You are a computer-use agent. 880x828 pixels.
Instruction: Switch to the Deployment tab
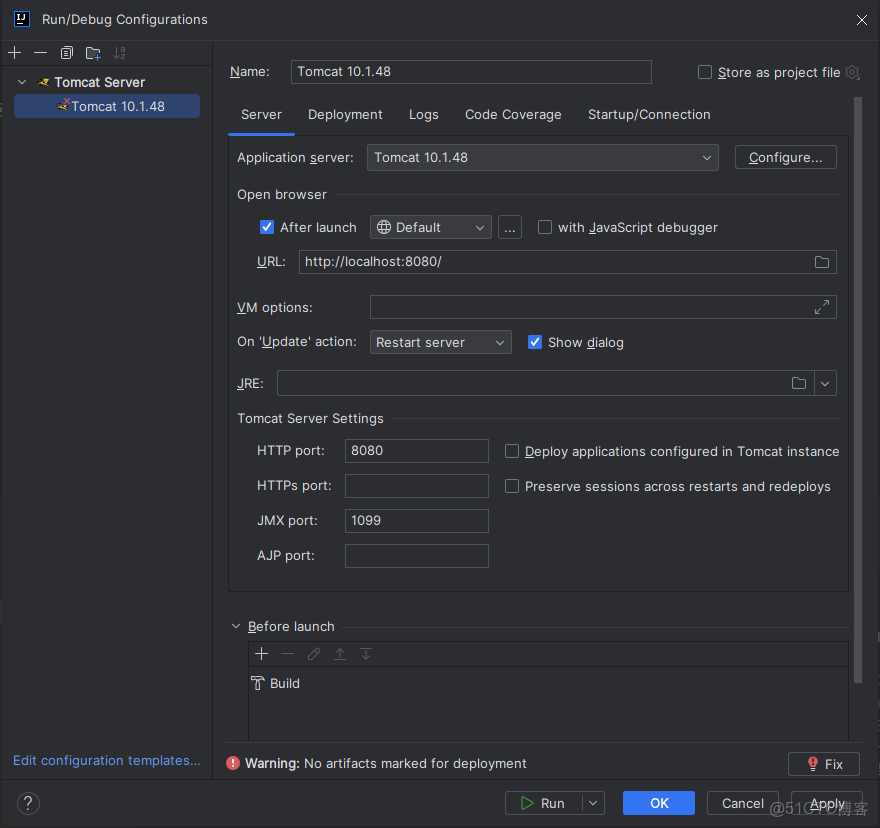[345, 115]
